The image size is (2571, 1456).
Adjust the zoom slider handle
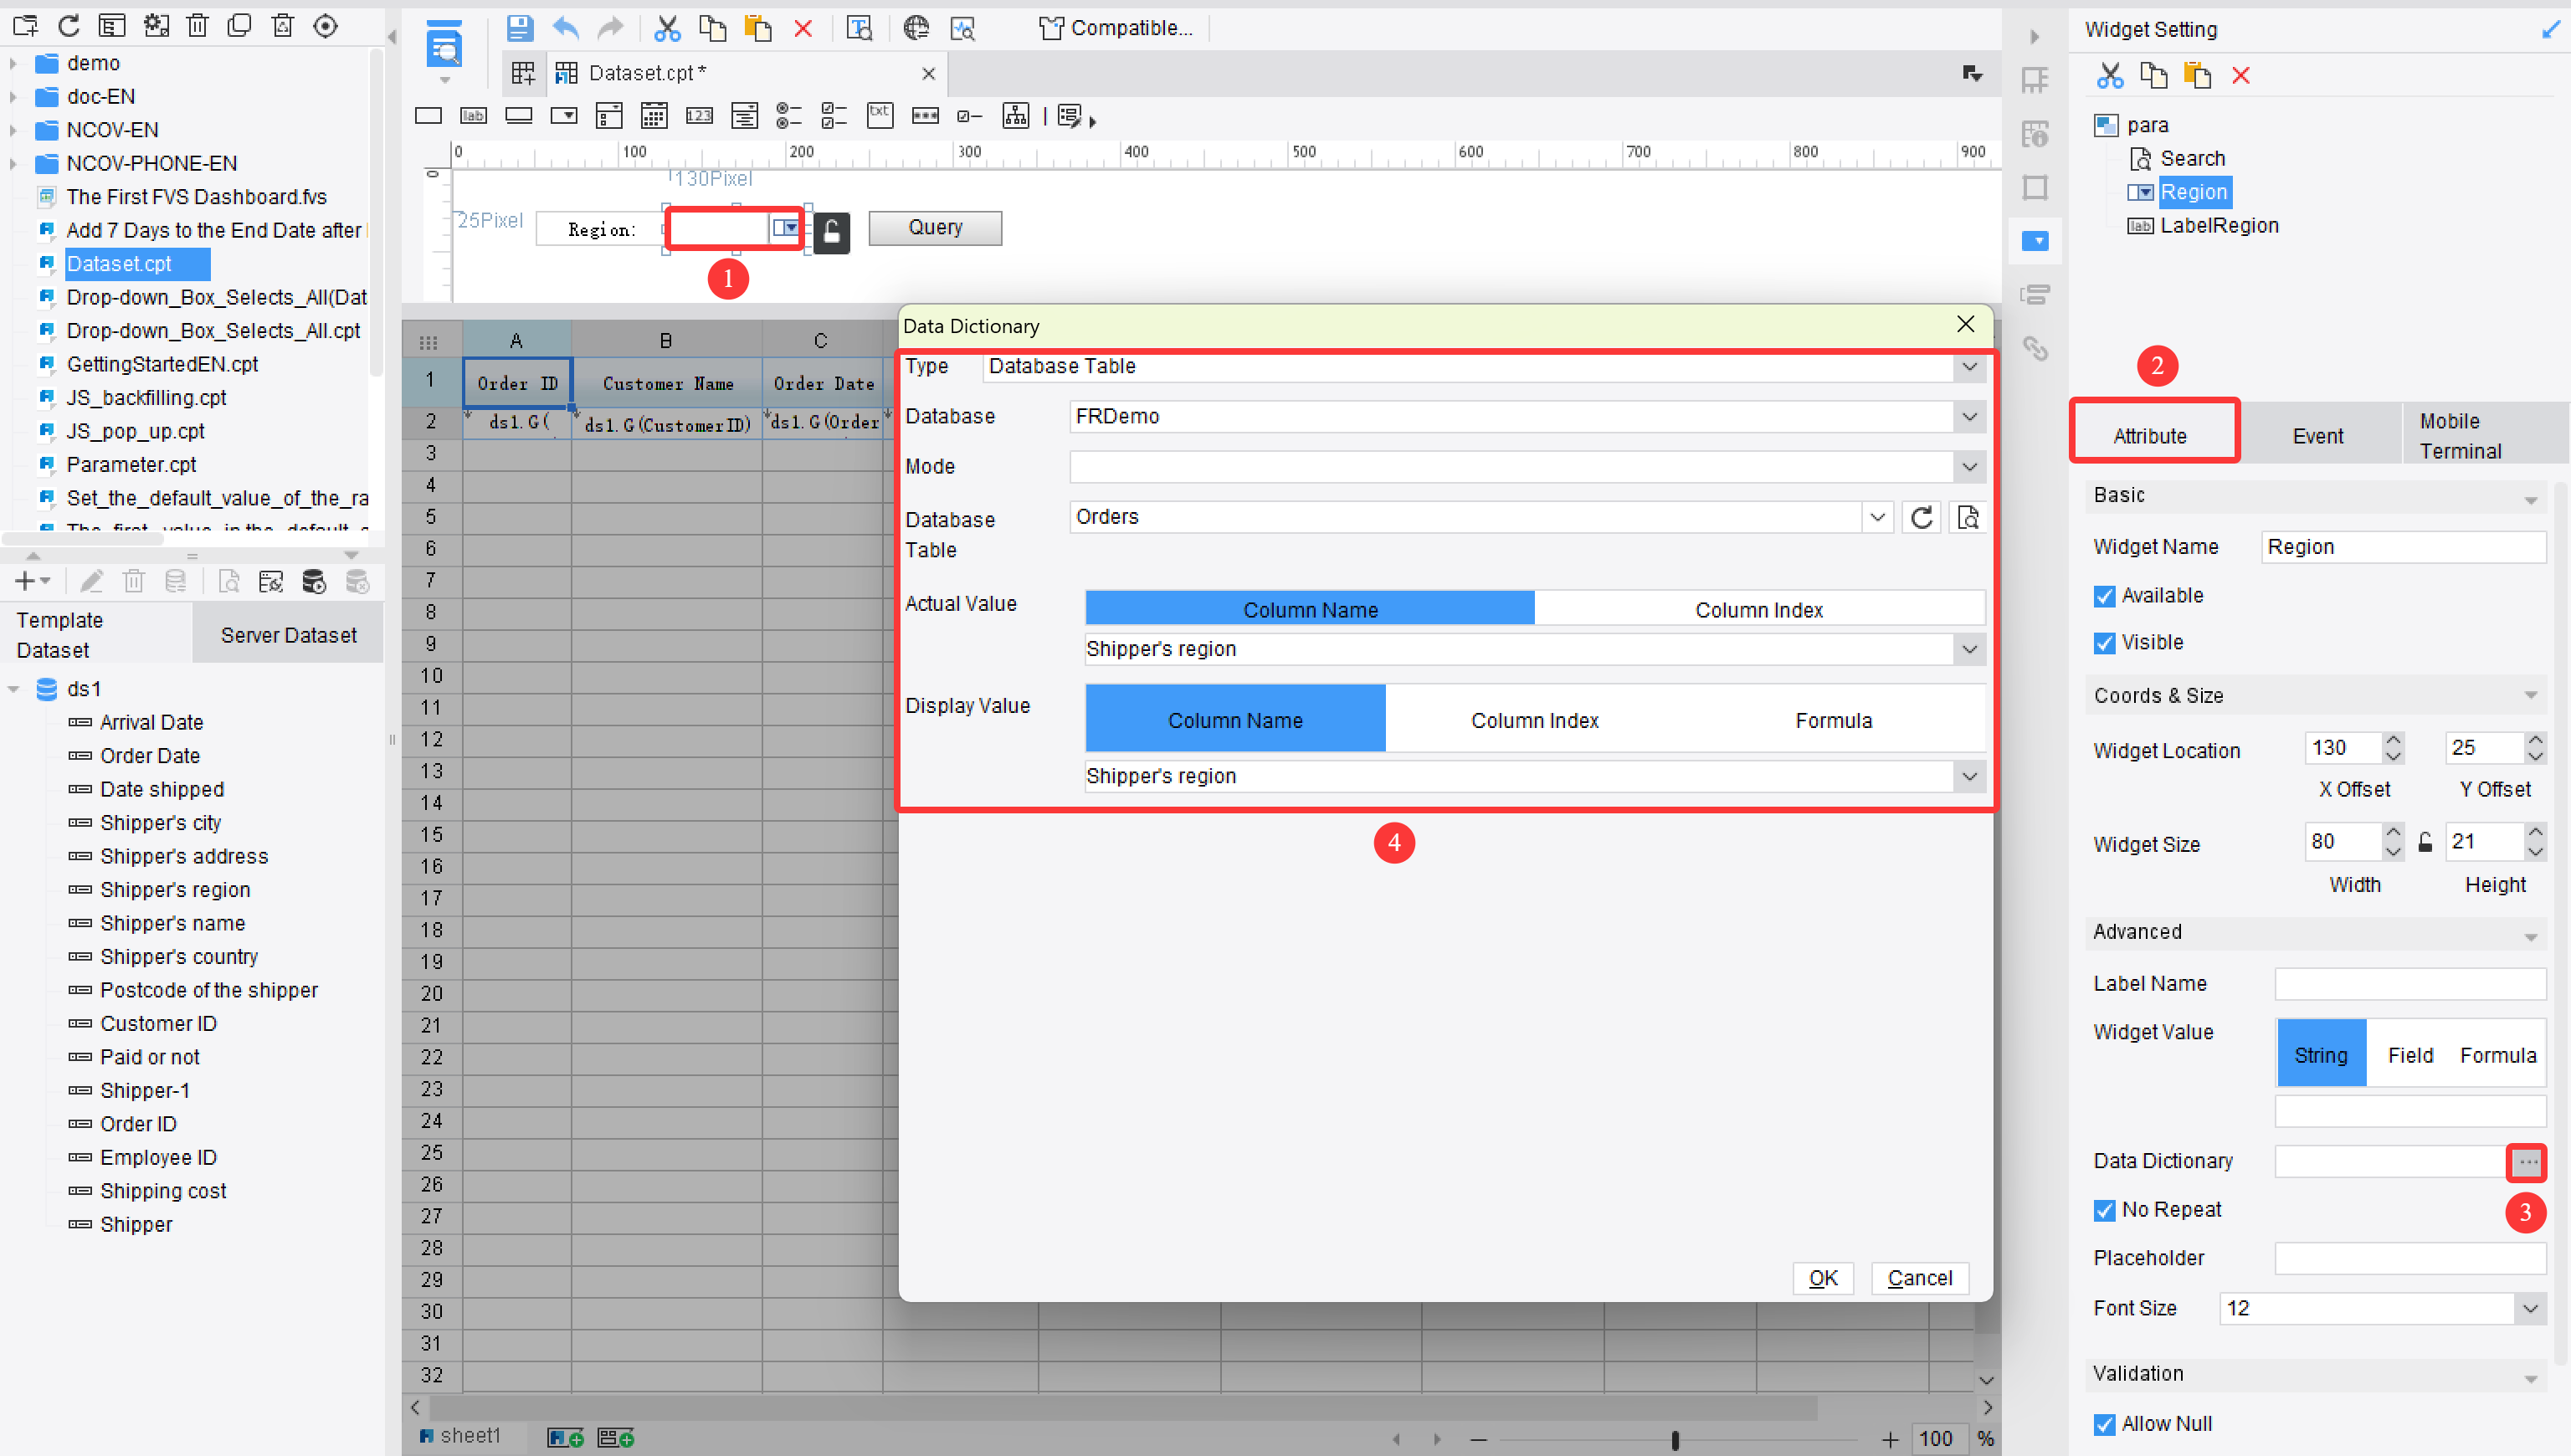[x=1675, y=1439]
